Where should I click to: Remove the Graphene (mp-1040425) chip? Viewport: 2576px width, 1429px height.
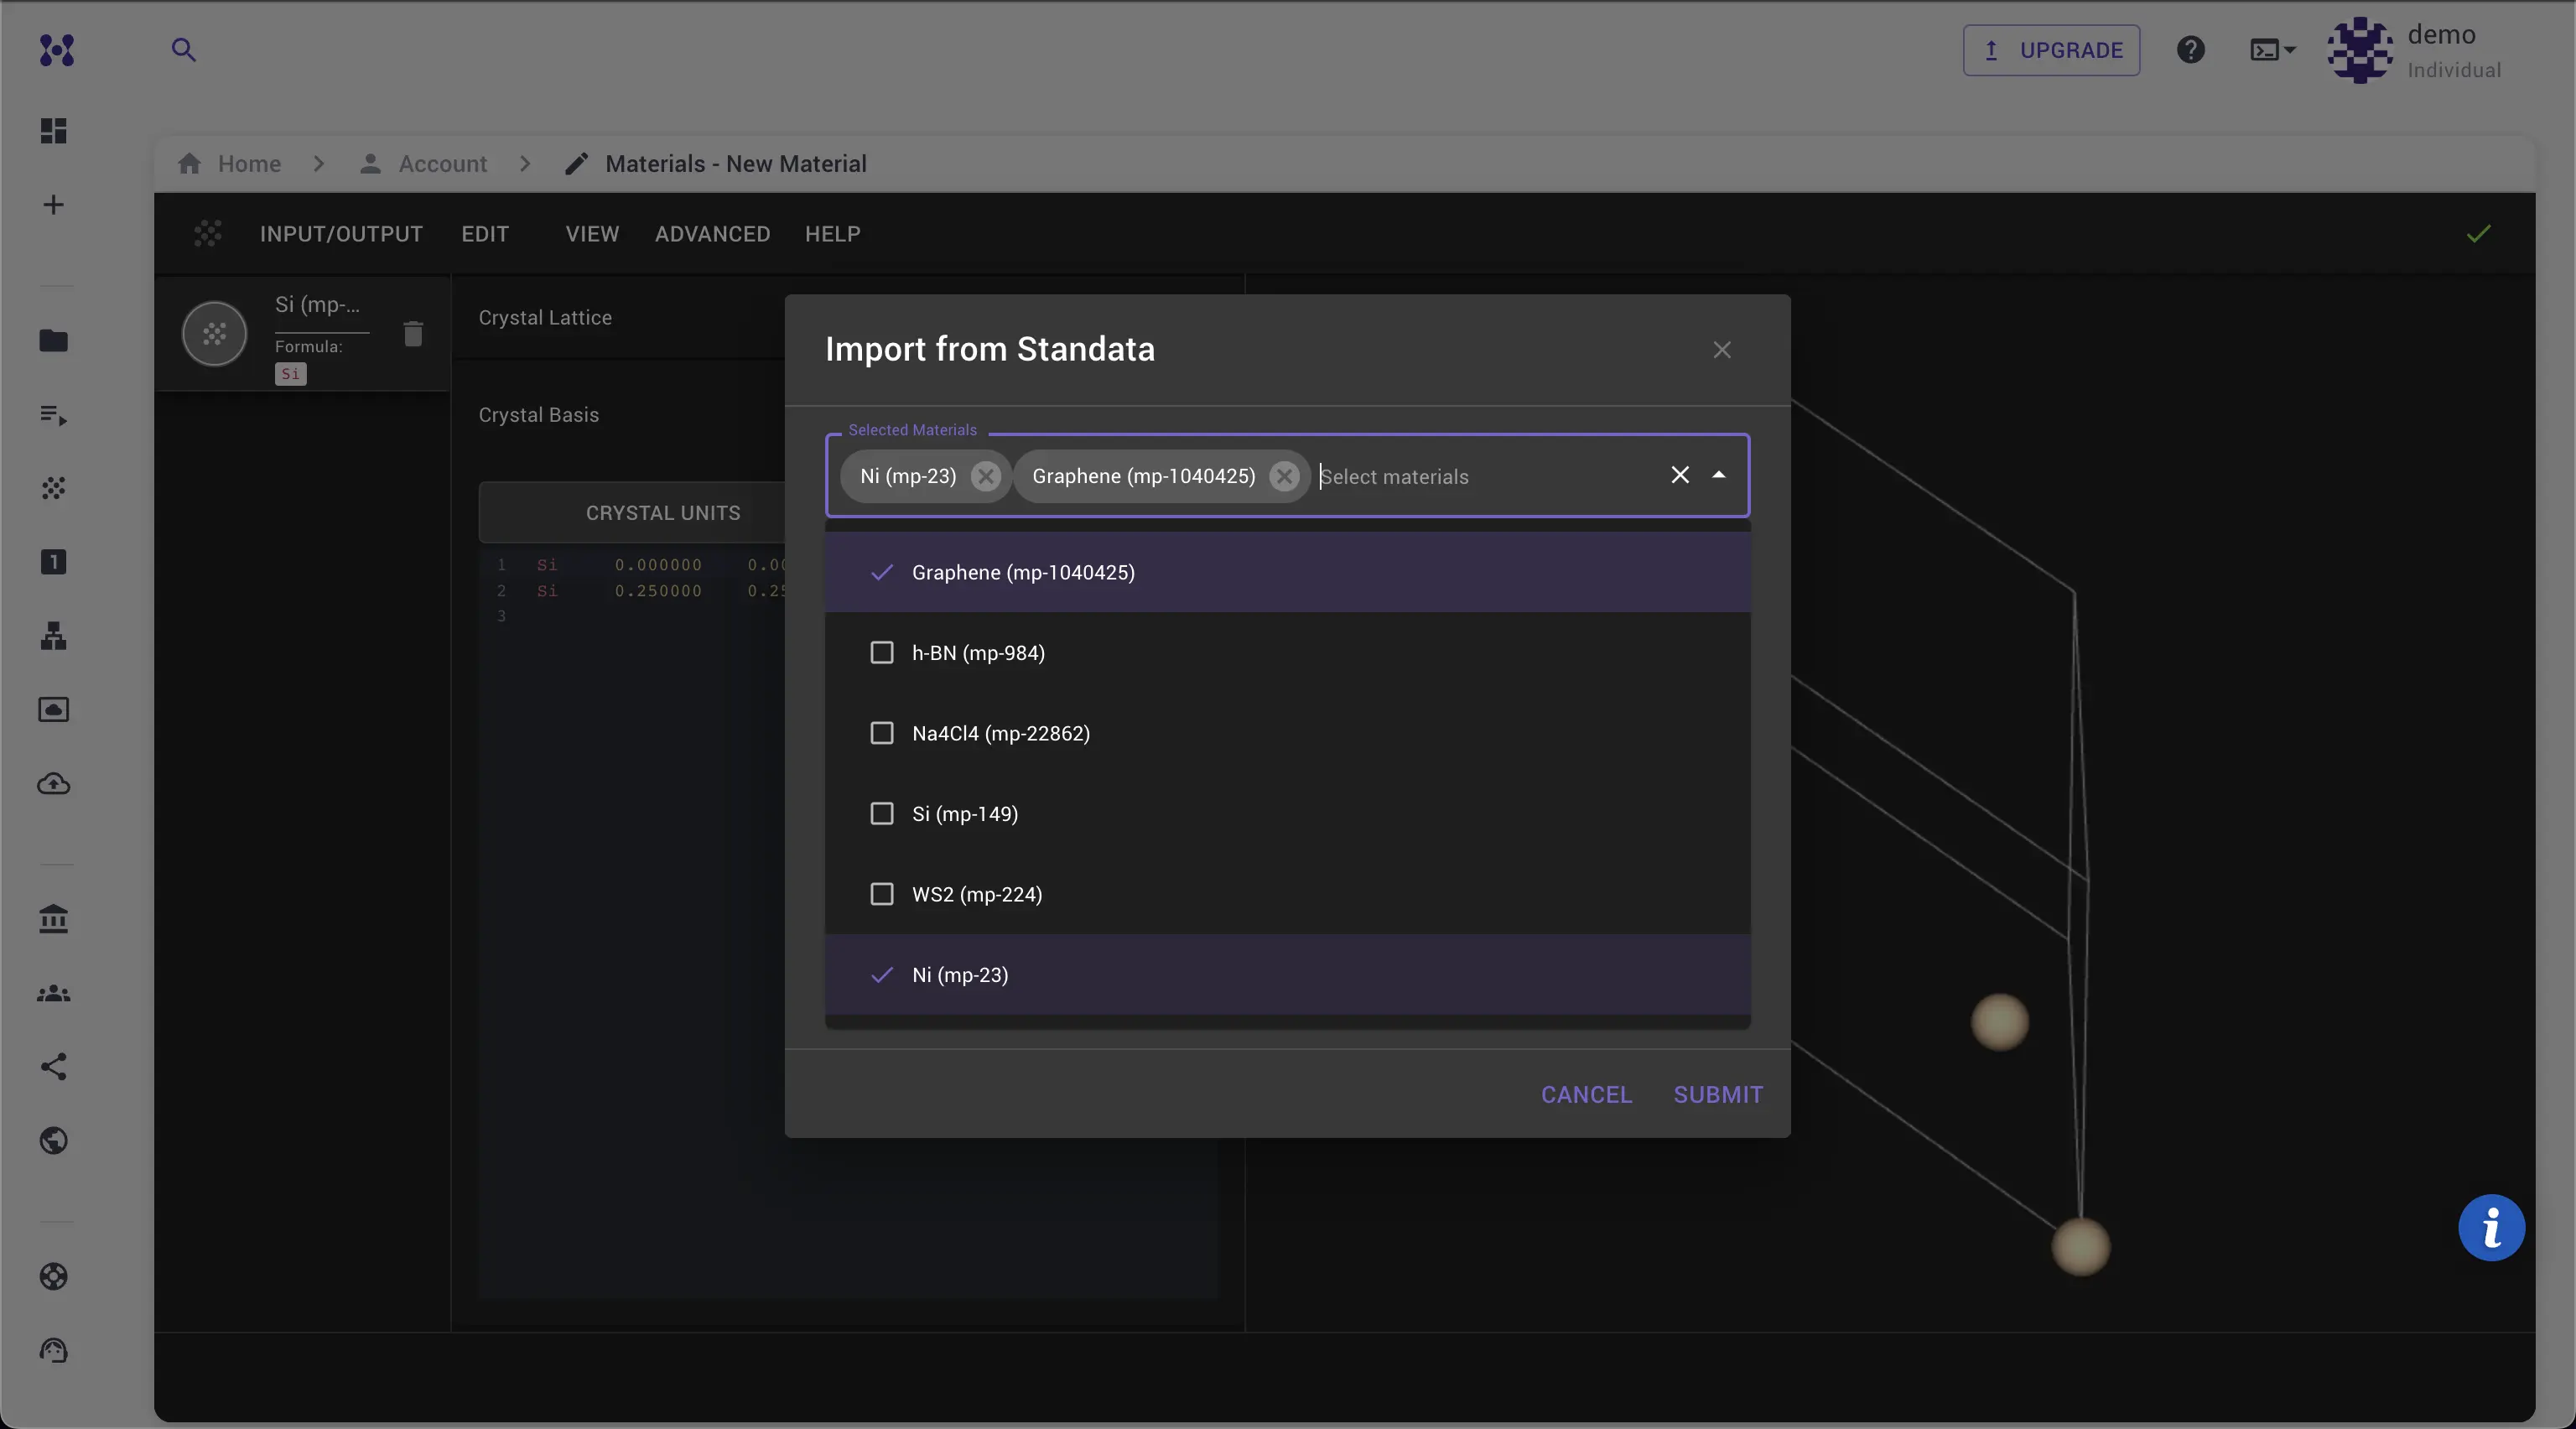tap(1284, 476)
